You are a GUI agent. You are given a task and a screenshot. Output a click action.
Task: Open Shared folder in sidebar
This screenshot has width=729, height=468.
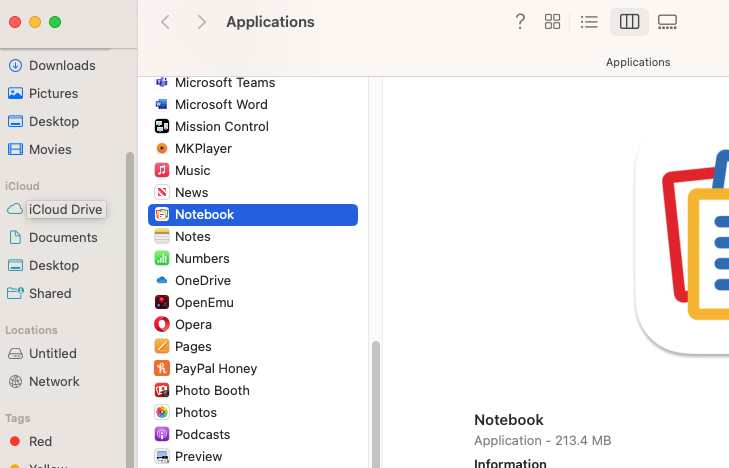click(50, 293)
